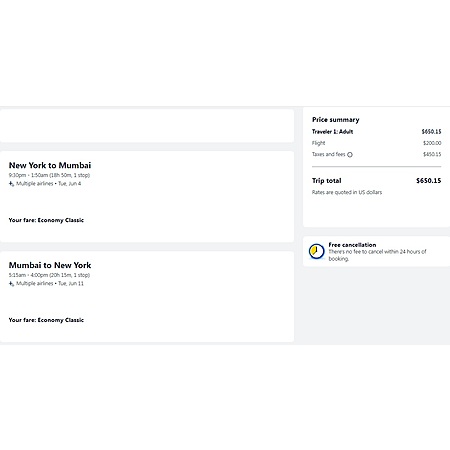Select the New York to Mumbai heading

click(x=50, y=165)
